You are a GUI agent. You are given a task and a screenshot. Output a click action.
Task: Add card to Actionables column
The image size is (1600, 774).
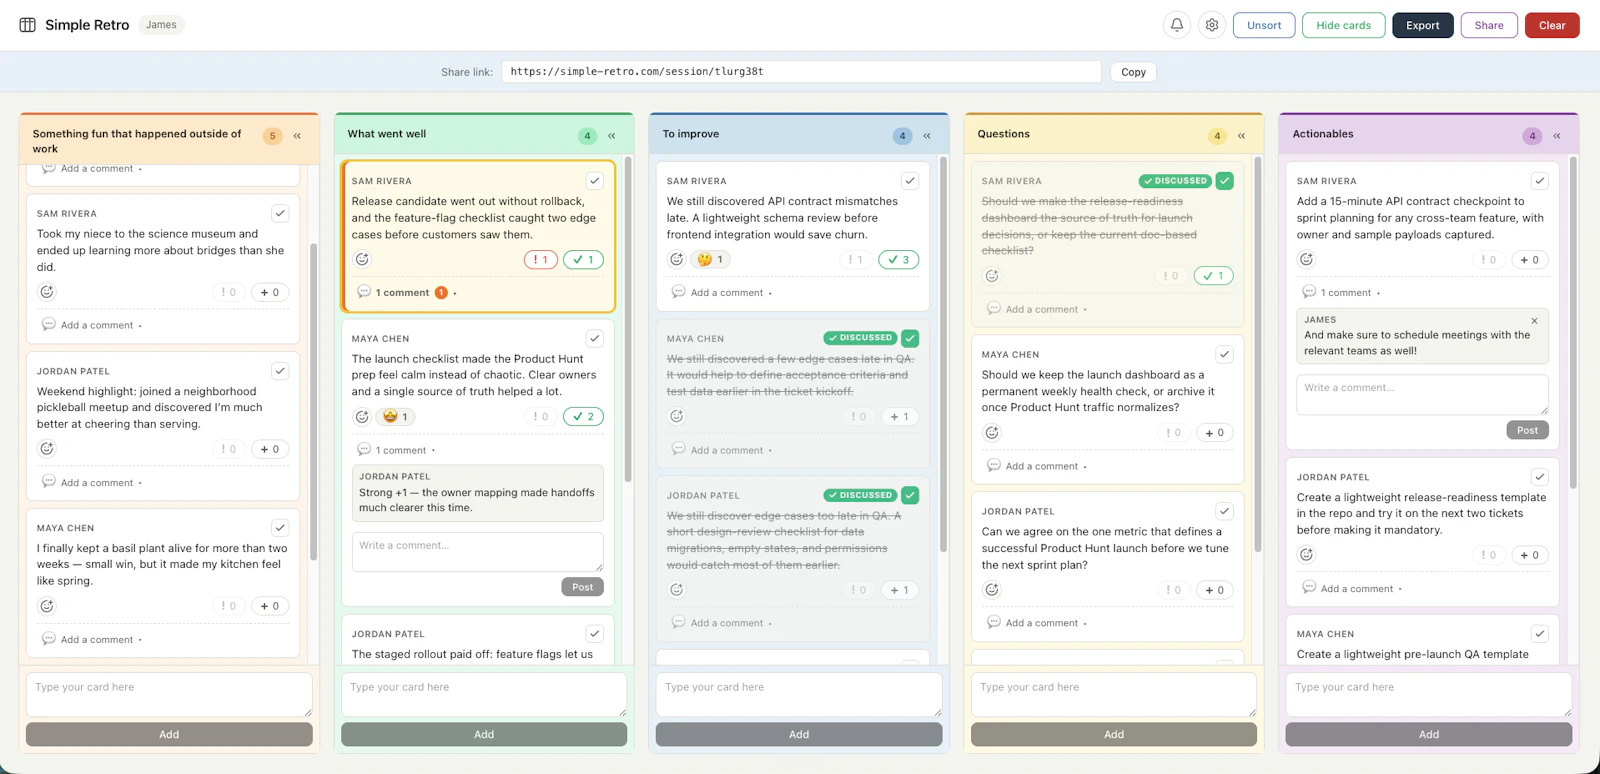[x=1429, y=734]
